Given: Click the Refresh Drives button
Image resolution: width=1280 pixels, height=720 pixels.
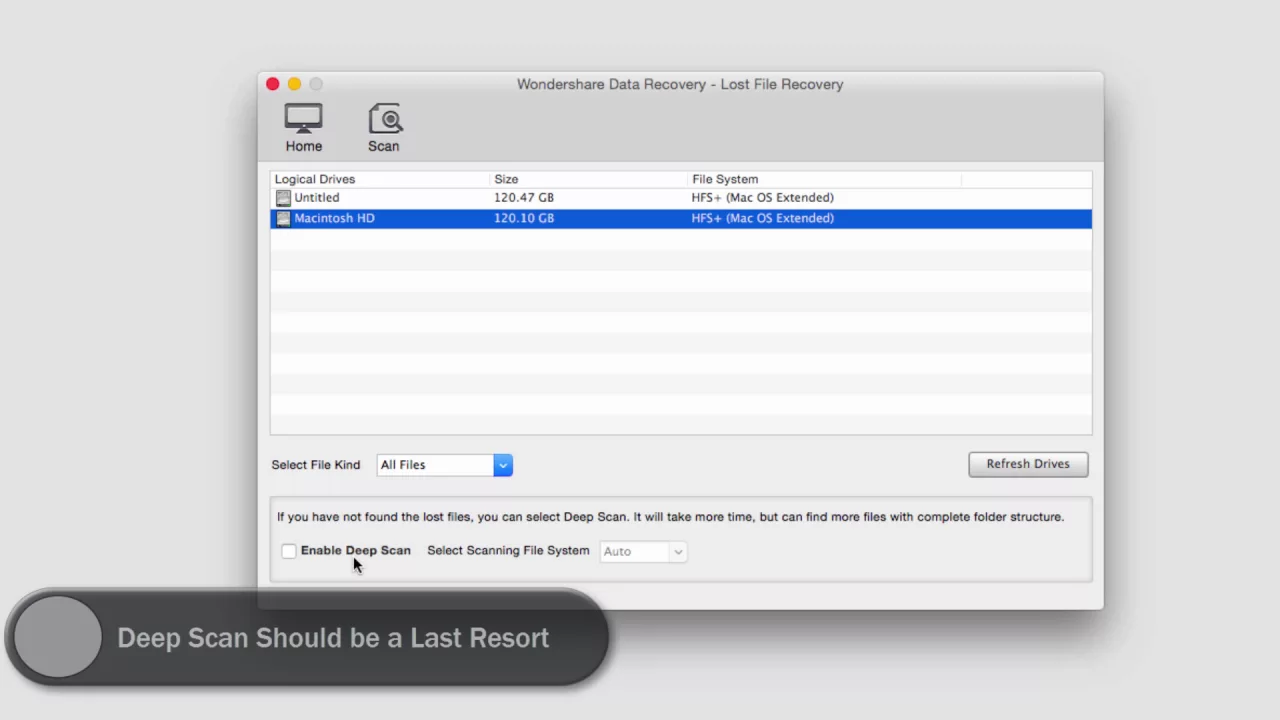Looking at the screenshot, I should pos(1028,464).
